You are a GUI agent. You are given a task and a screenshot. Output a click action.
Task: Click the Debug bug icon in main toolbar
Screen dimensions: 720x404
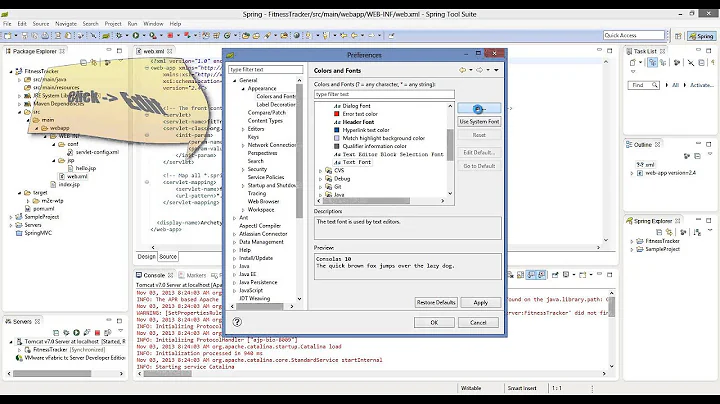click(x=119, y=35)
